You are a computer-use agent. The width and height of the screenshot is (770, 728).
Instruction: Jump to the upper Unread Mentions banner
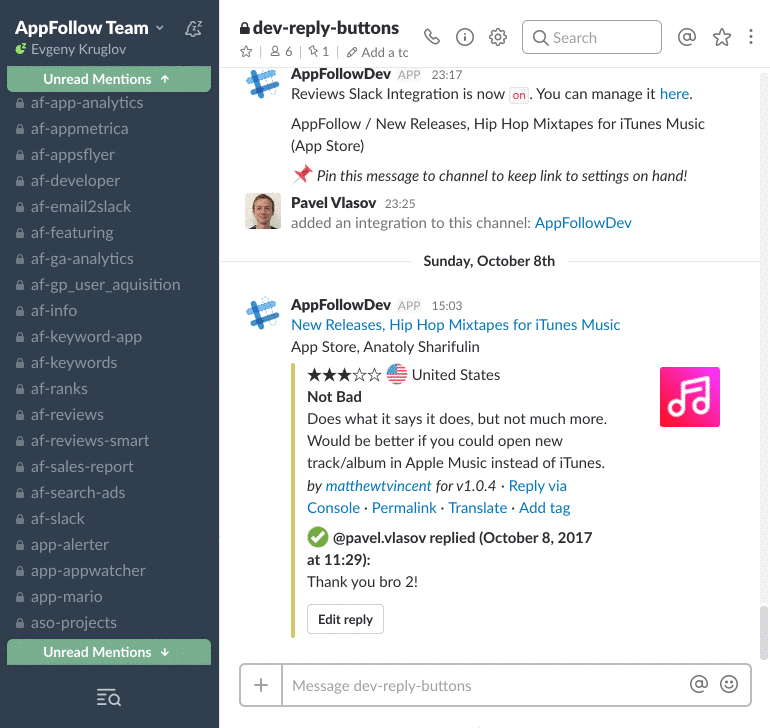108,79
